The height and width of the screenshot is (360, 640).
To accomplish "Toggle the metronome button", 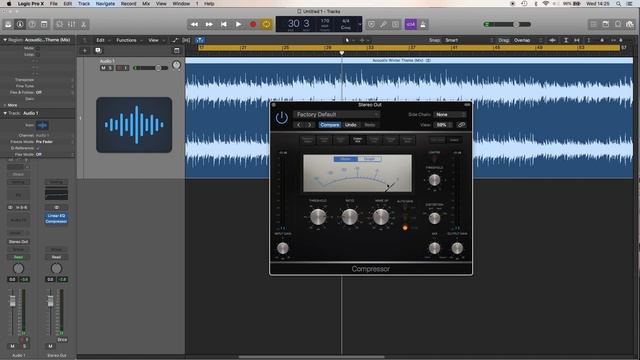I will tap(423, 24).
